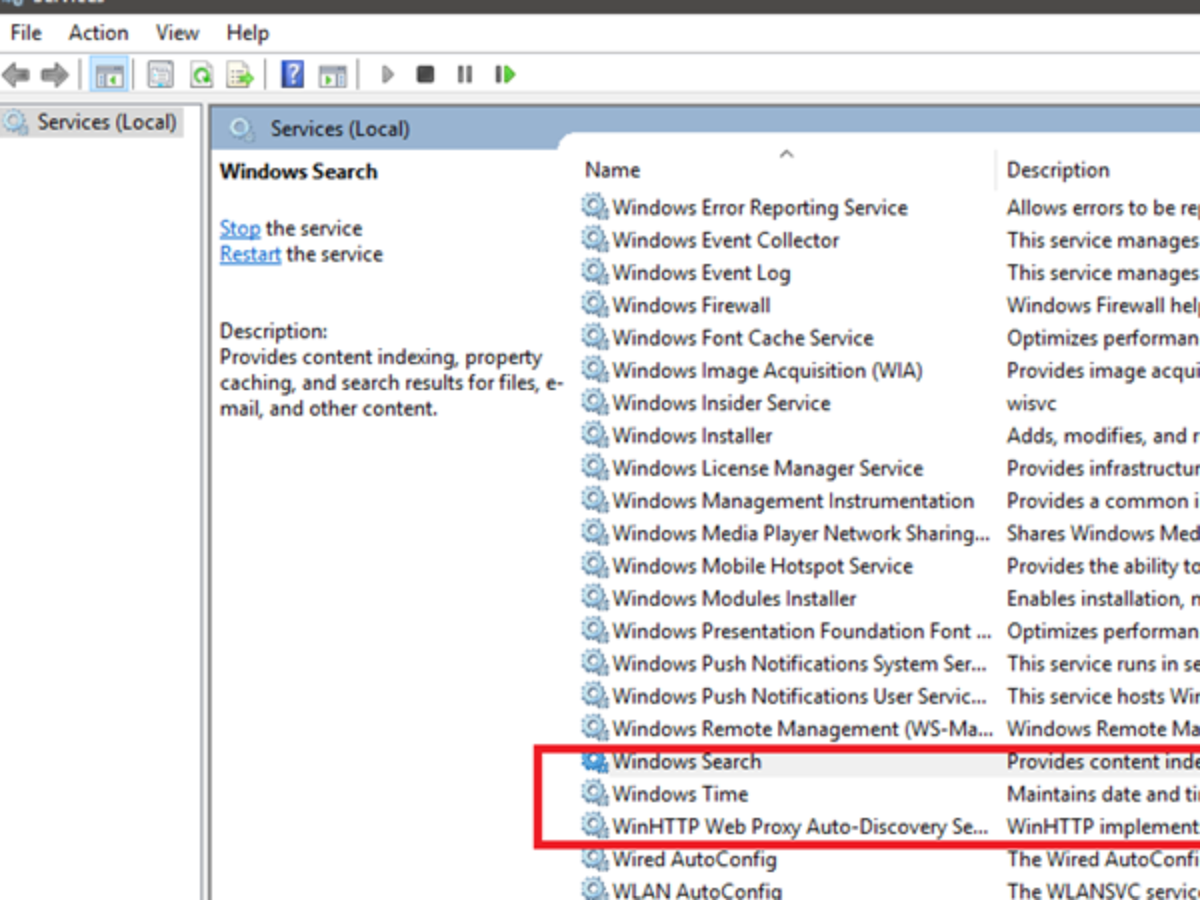
Task: Click the Refresh toolbar icon
Action: coord(201,74)
